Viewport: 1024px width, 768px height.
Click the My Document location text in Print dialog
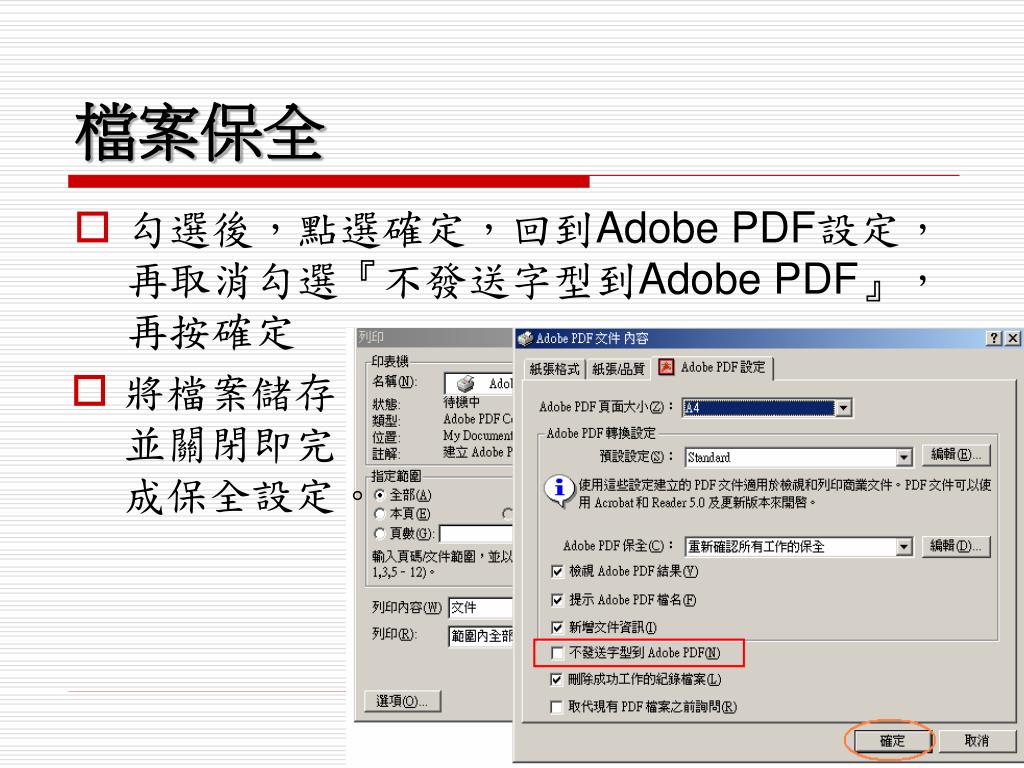pos(478,436)
